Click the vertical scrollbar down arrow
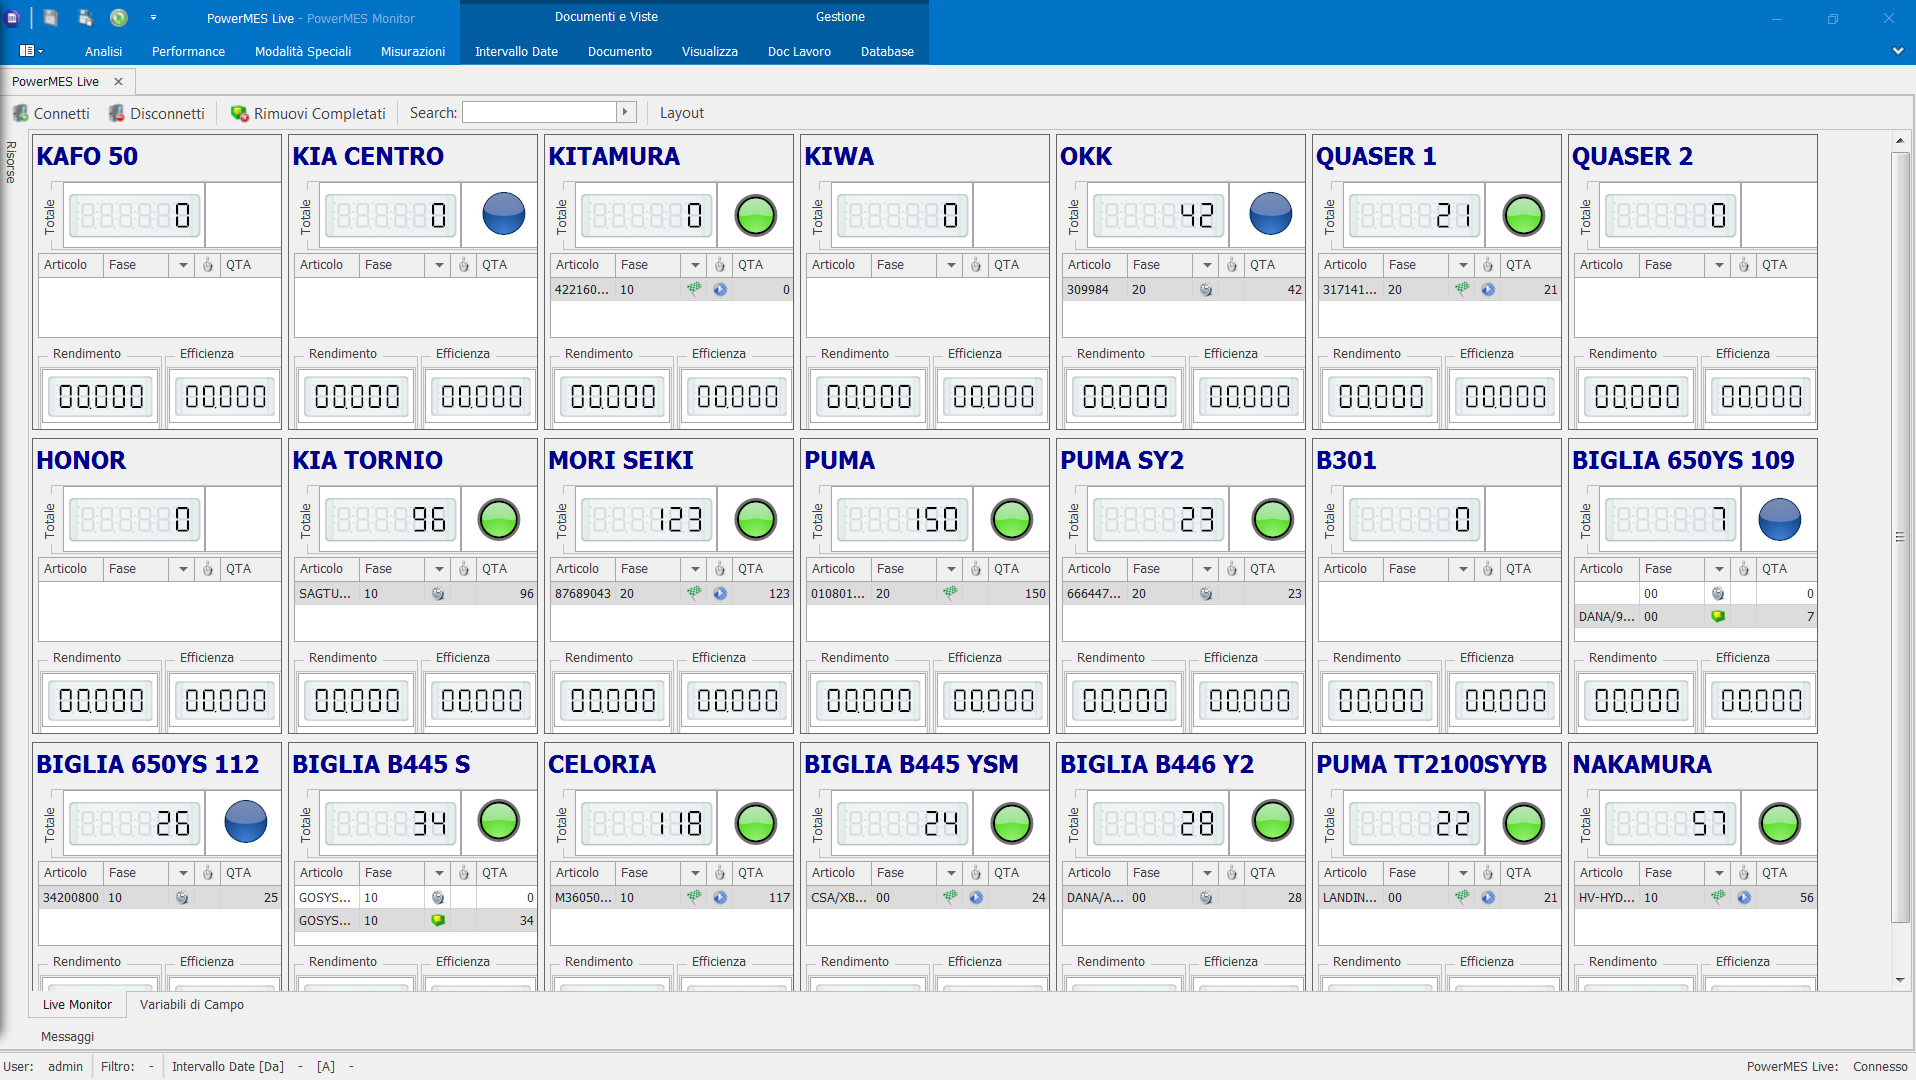The height and width of the screenshot is (1080, 1916). 1900,981
